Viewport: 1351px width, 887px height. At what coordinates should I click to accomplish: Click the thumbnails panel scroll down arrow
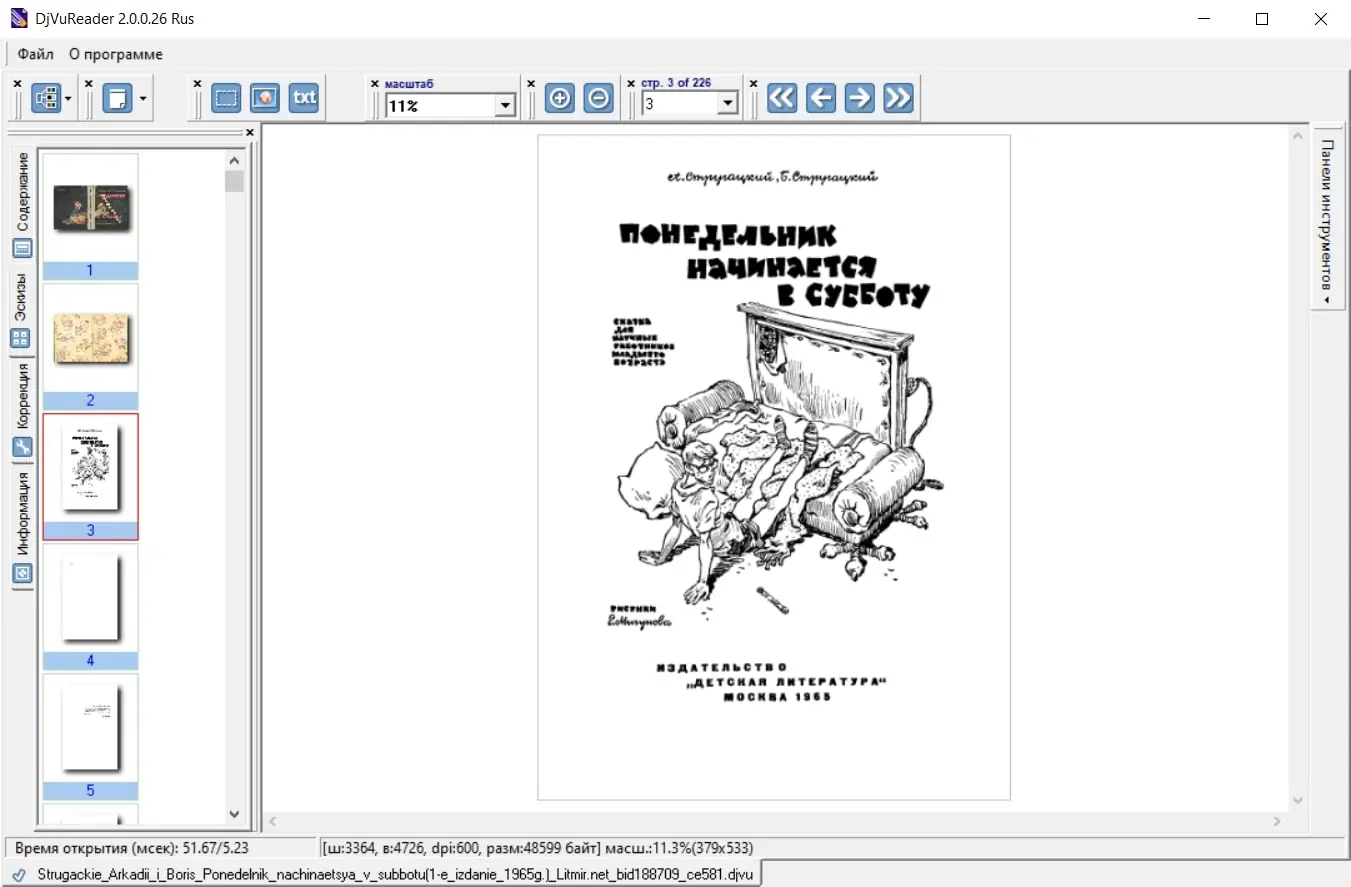point(235,814)
